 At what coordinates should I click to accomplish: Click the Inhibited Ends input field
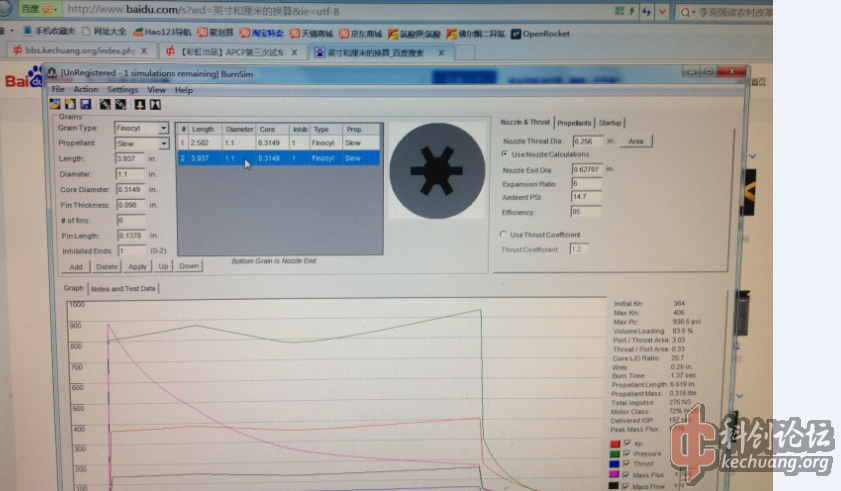(132, 251)
